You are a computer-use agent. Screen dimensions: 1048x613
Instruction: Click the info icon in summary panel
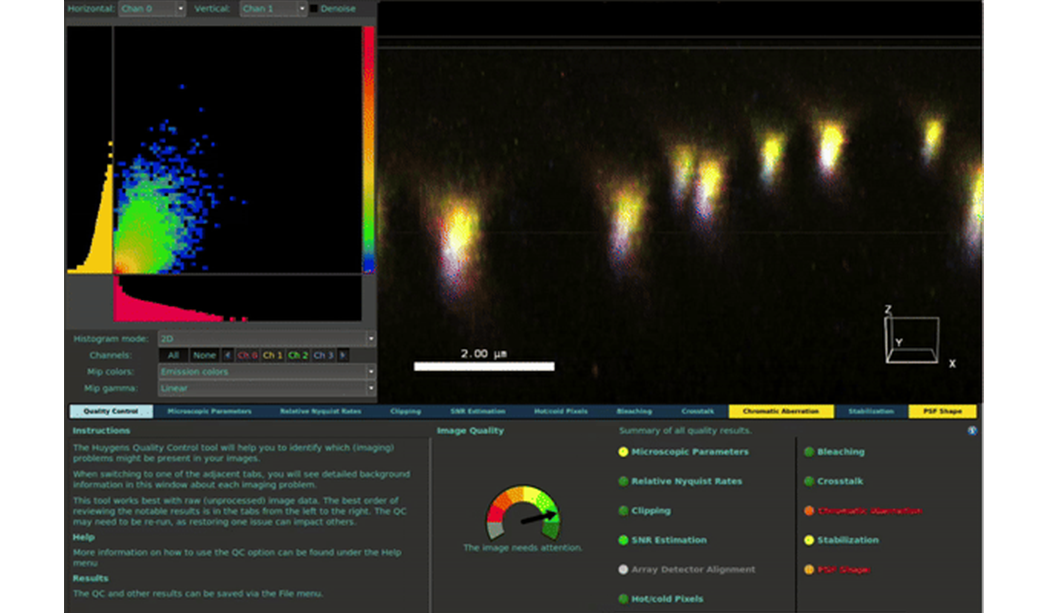[972, 431]
